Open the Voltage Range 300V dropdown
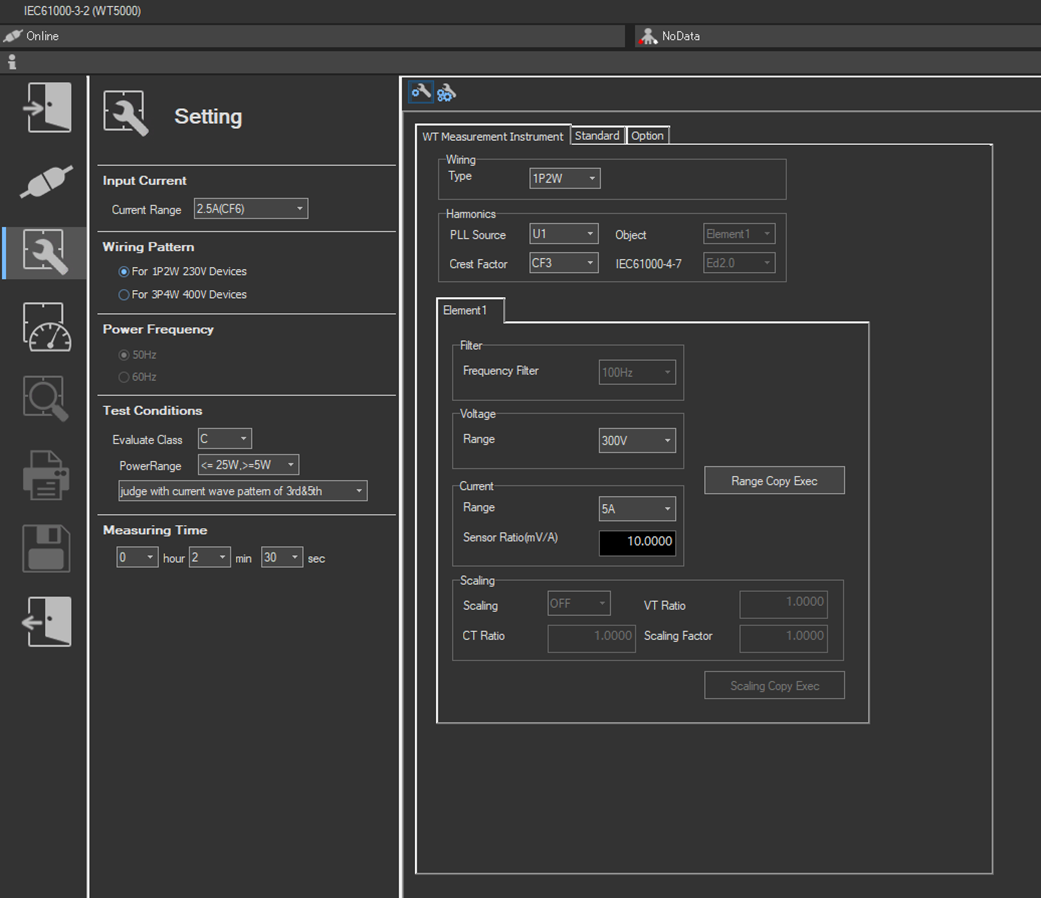The image size is (1041, 898). pyautogui.click(x=637, y=440)
